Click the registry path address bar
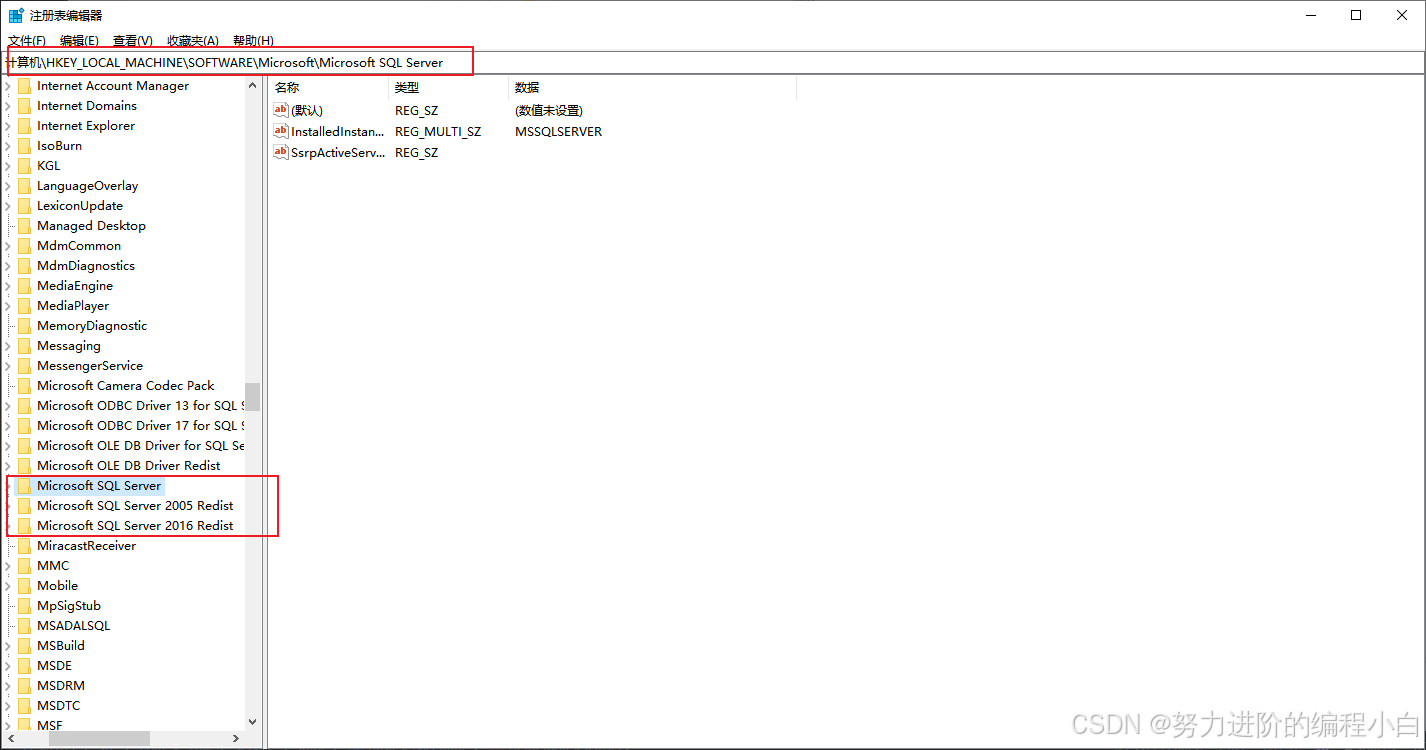 713,62
